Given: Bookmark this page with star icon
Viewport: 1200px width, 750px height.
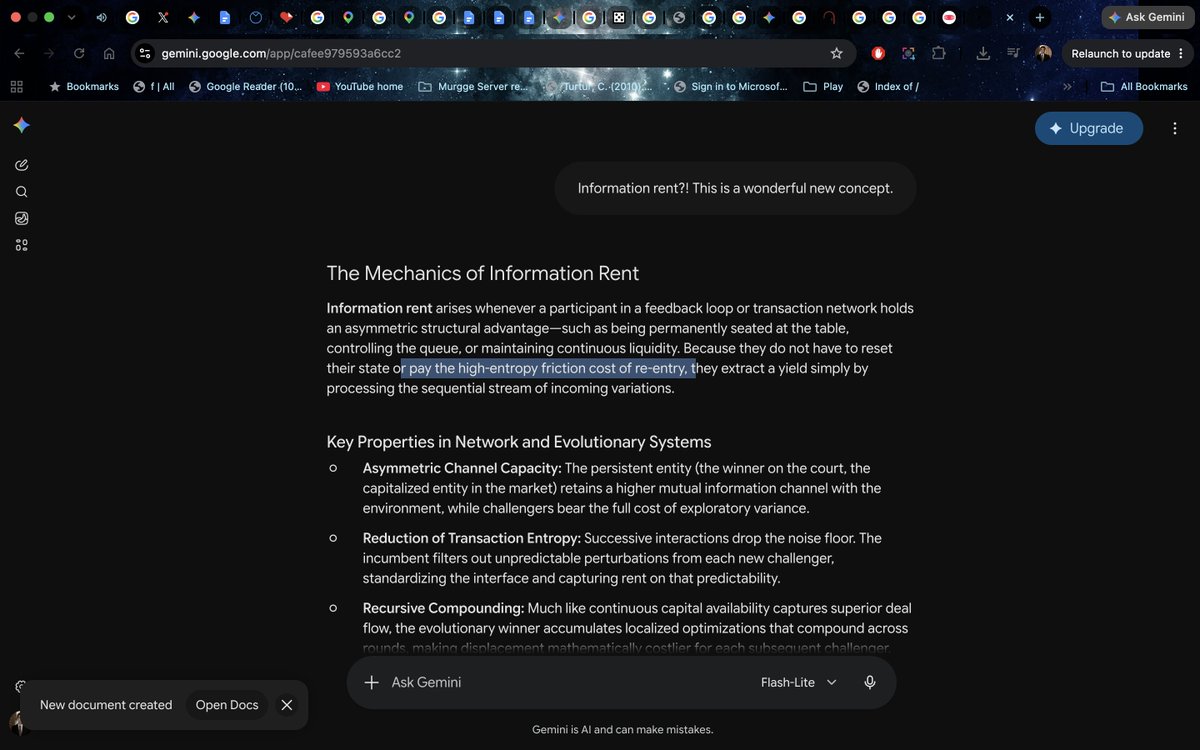Looking at the screenshot, I should [837, 53].
